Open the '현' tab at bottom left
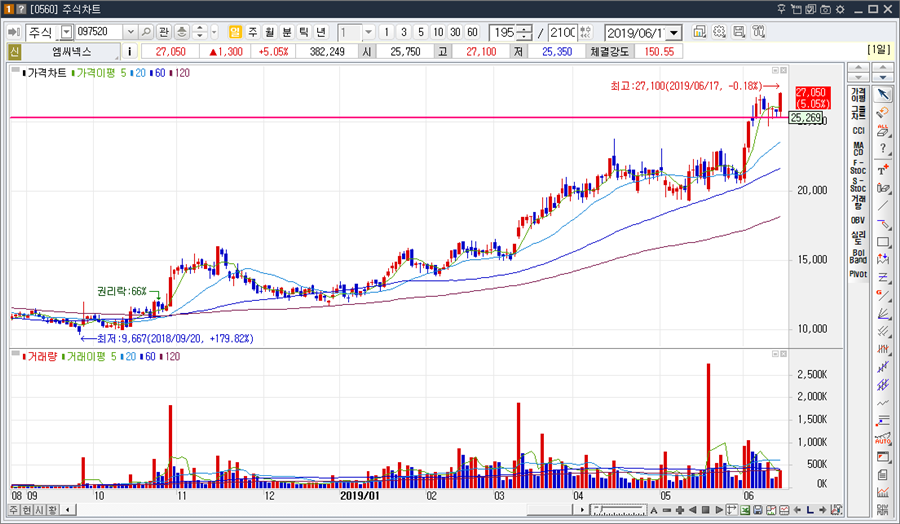Screen dimensions: 900x524 coord(26,510)
